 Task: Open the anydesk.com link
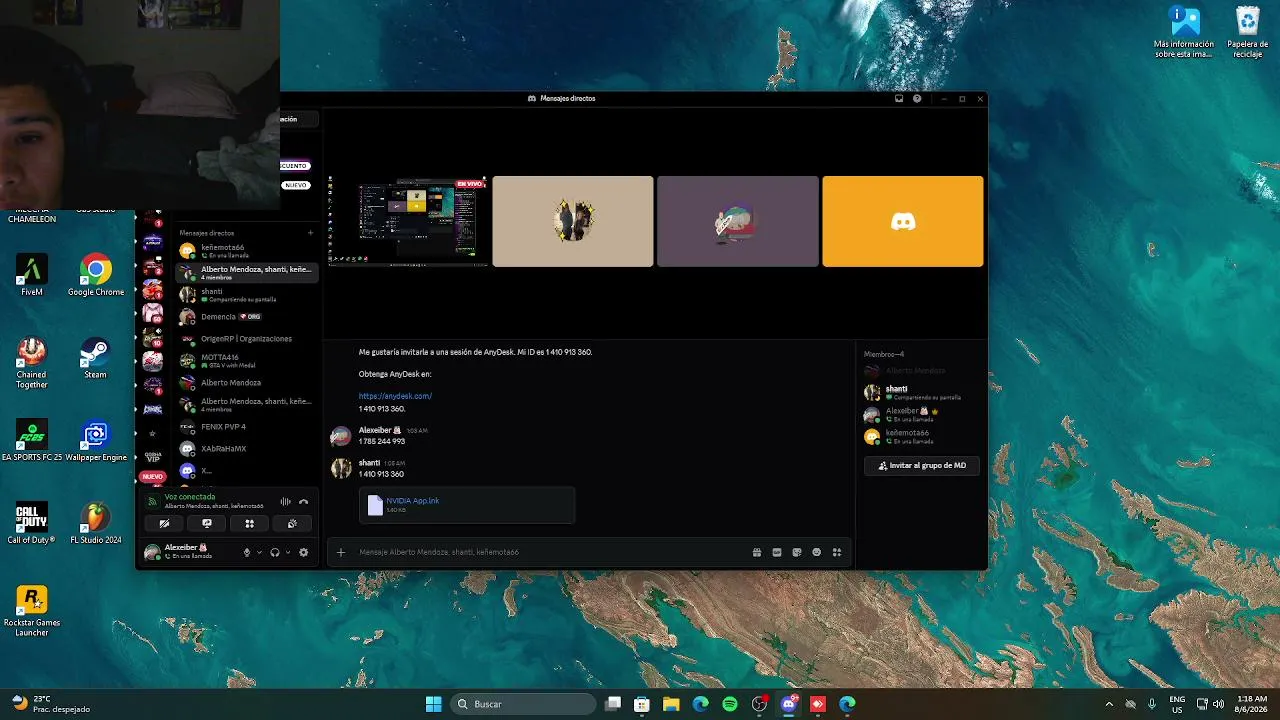pyautogui.click(x=395, y=396)
